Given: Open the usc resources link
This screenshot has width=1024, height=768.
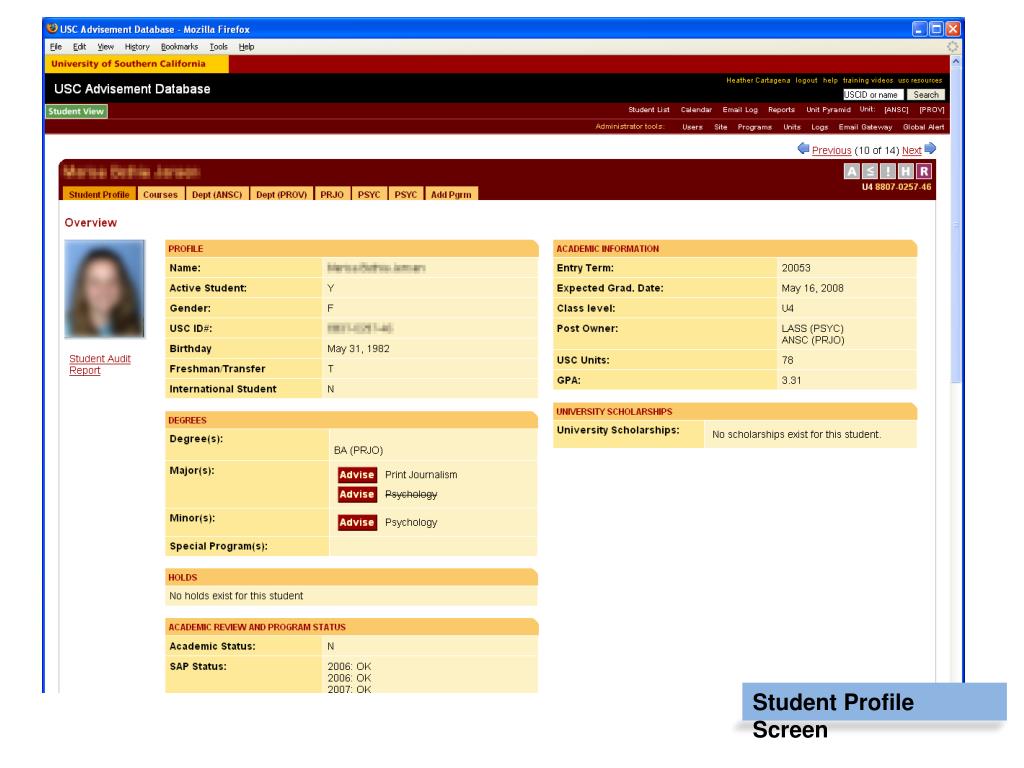Looking at the screenshot, I should (x=920, y=80).
